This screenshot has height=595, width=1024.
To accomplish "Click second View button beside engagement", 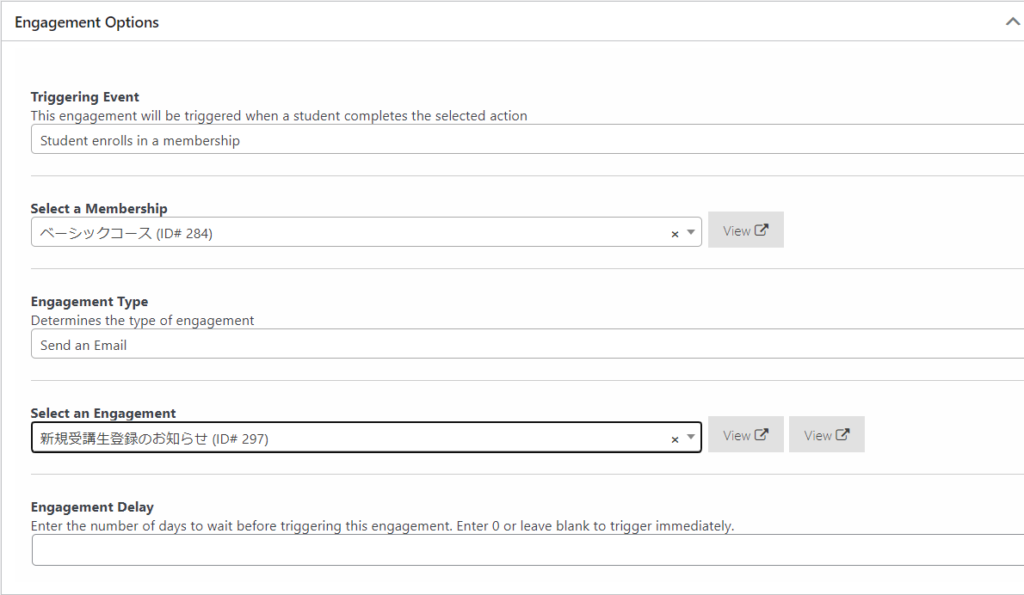I will [x=826, y=434].
